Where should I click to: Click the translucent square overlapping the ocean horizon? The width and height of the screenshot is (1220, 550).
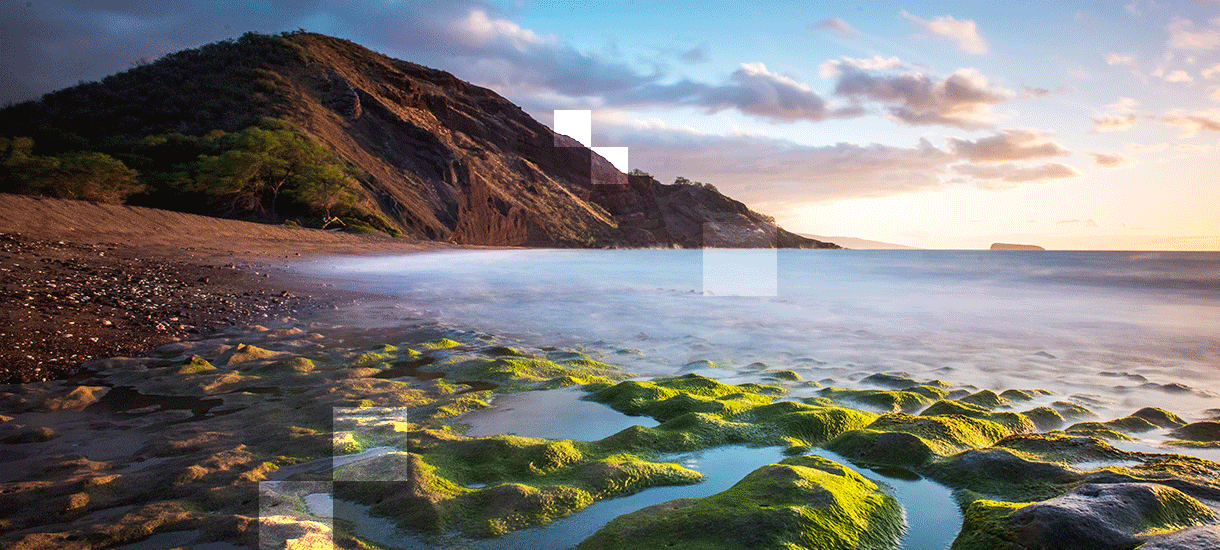pyautogui.click(x=739, y=259)
